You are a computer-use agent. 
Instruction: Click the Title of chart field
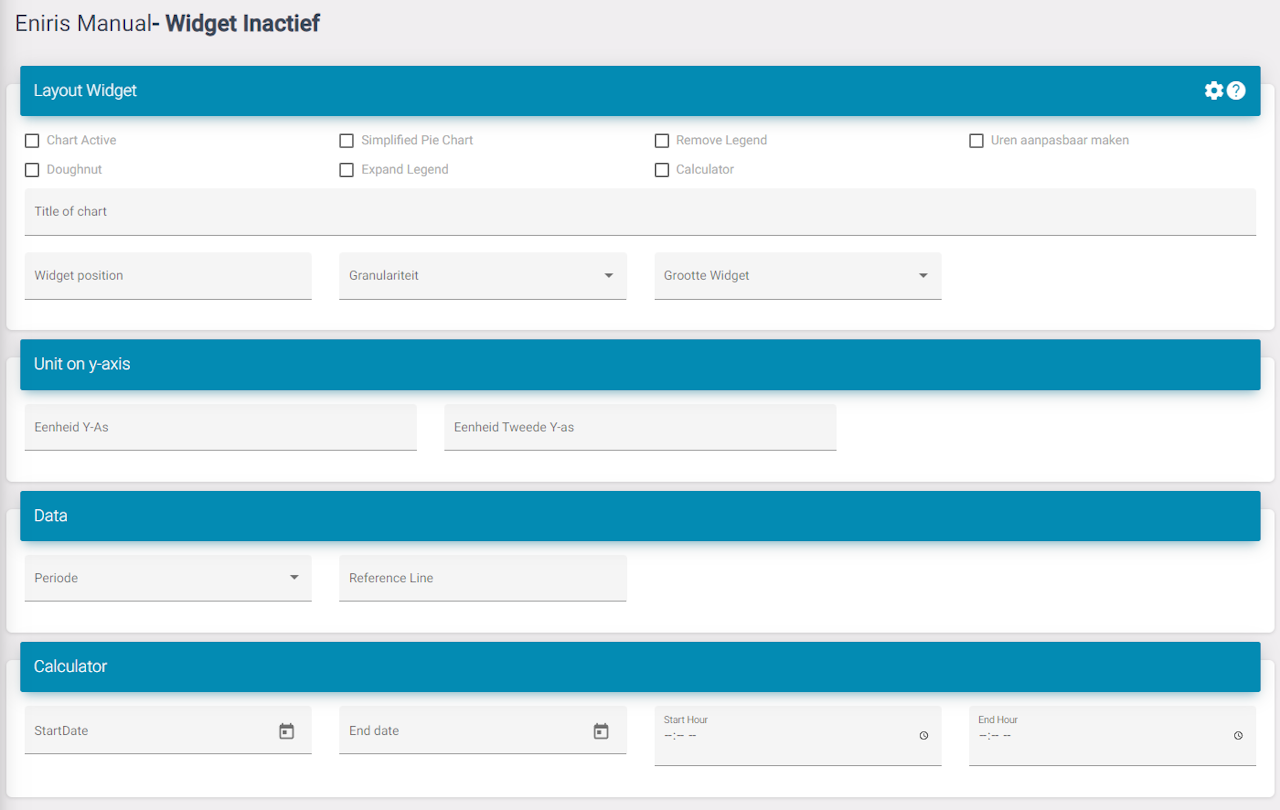coord(640,212)
